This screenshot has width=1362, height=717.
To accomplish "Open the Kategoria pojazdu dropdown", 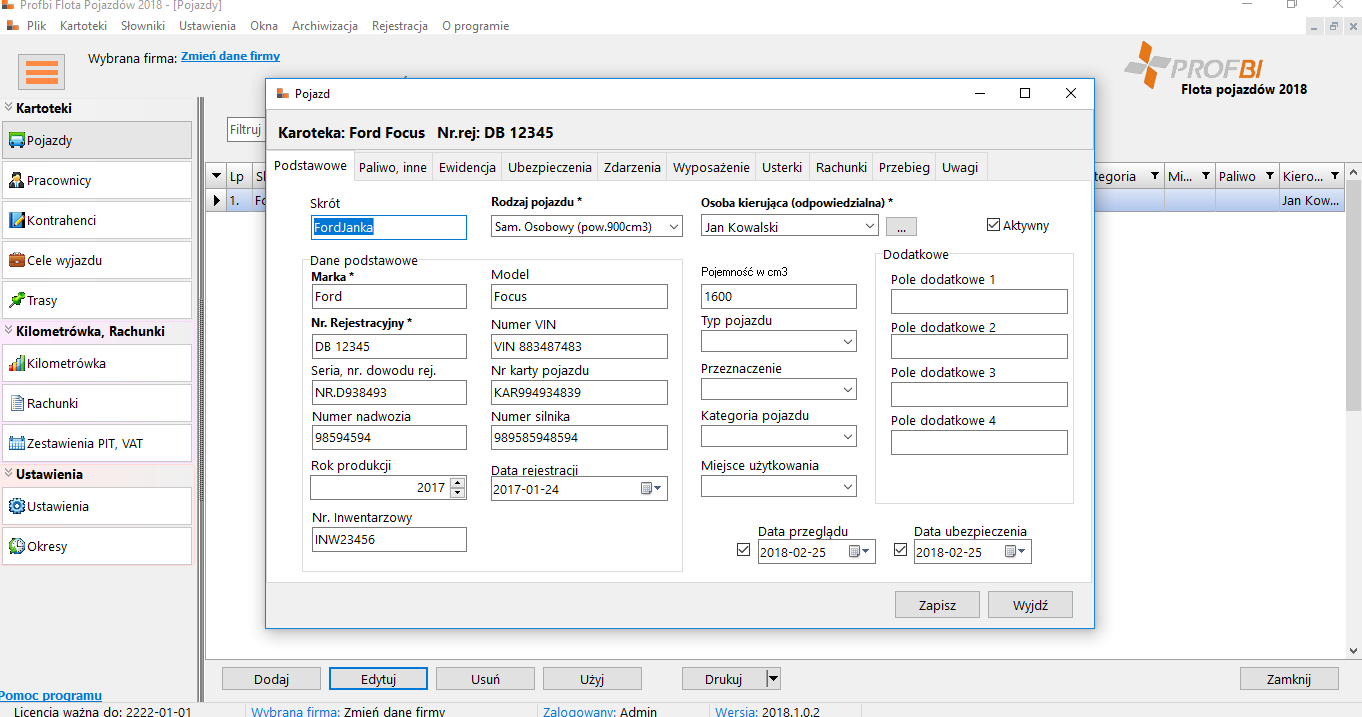I will (x=848, y=437).
